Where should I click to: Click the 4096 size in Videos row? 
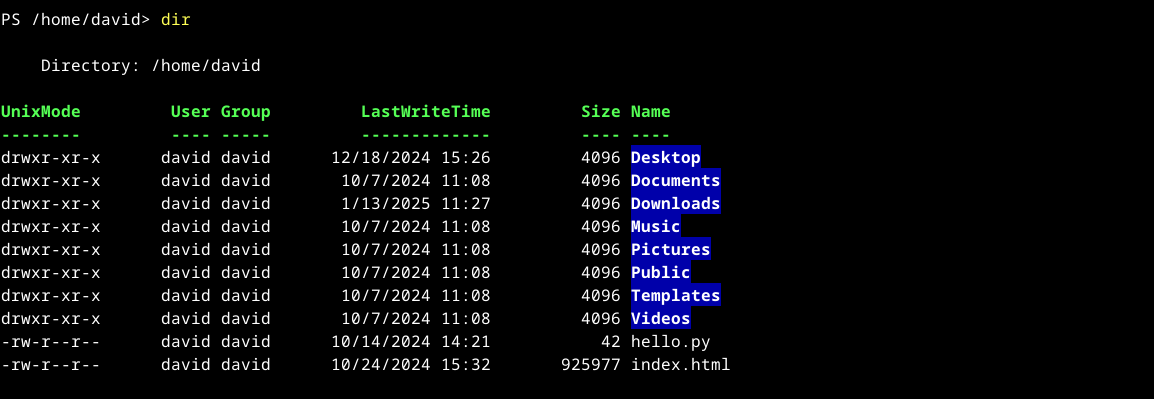tap(601, 318)
